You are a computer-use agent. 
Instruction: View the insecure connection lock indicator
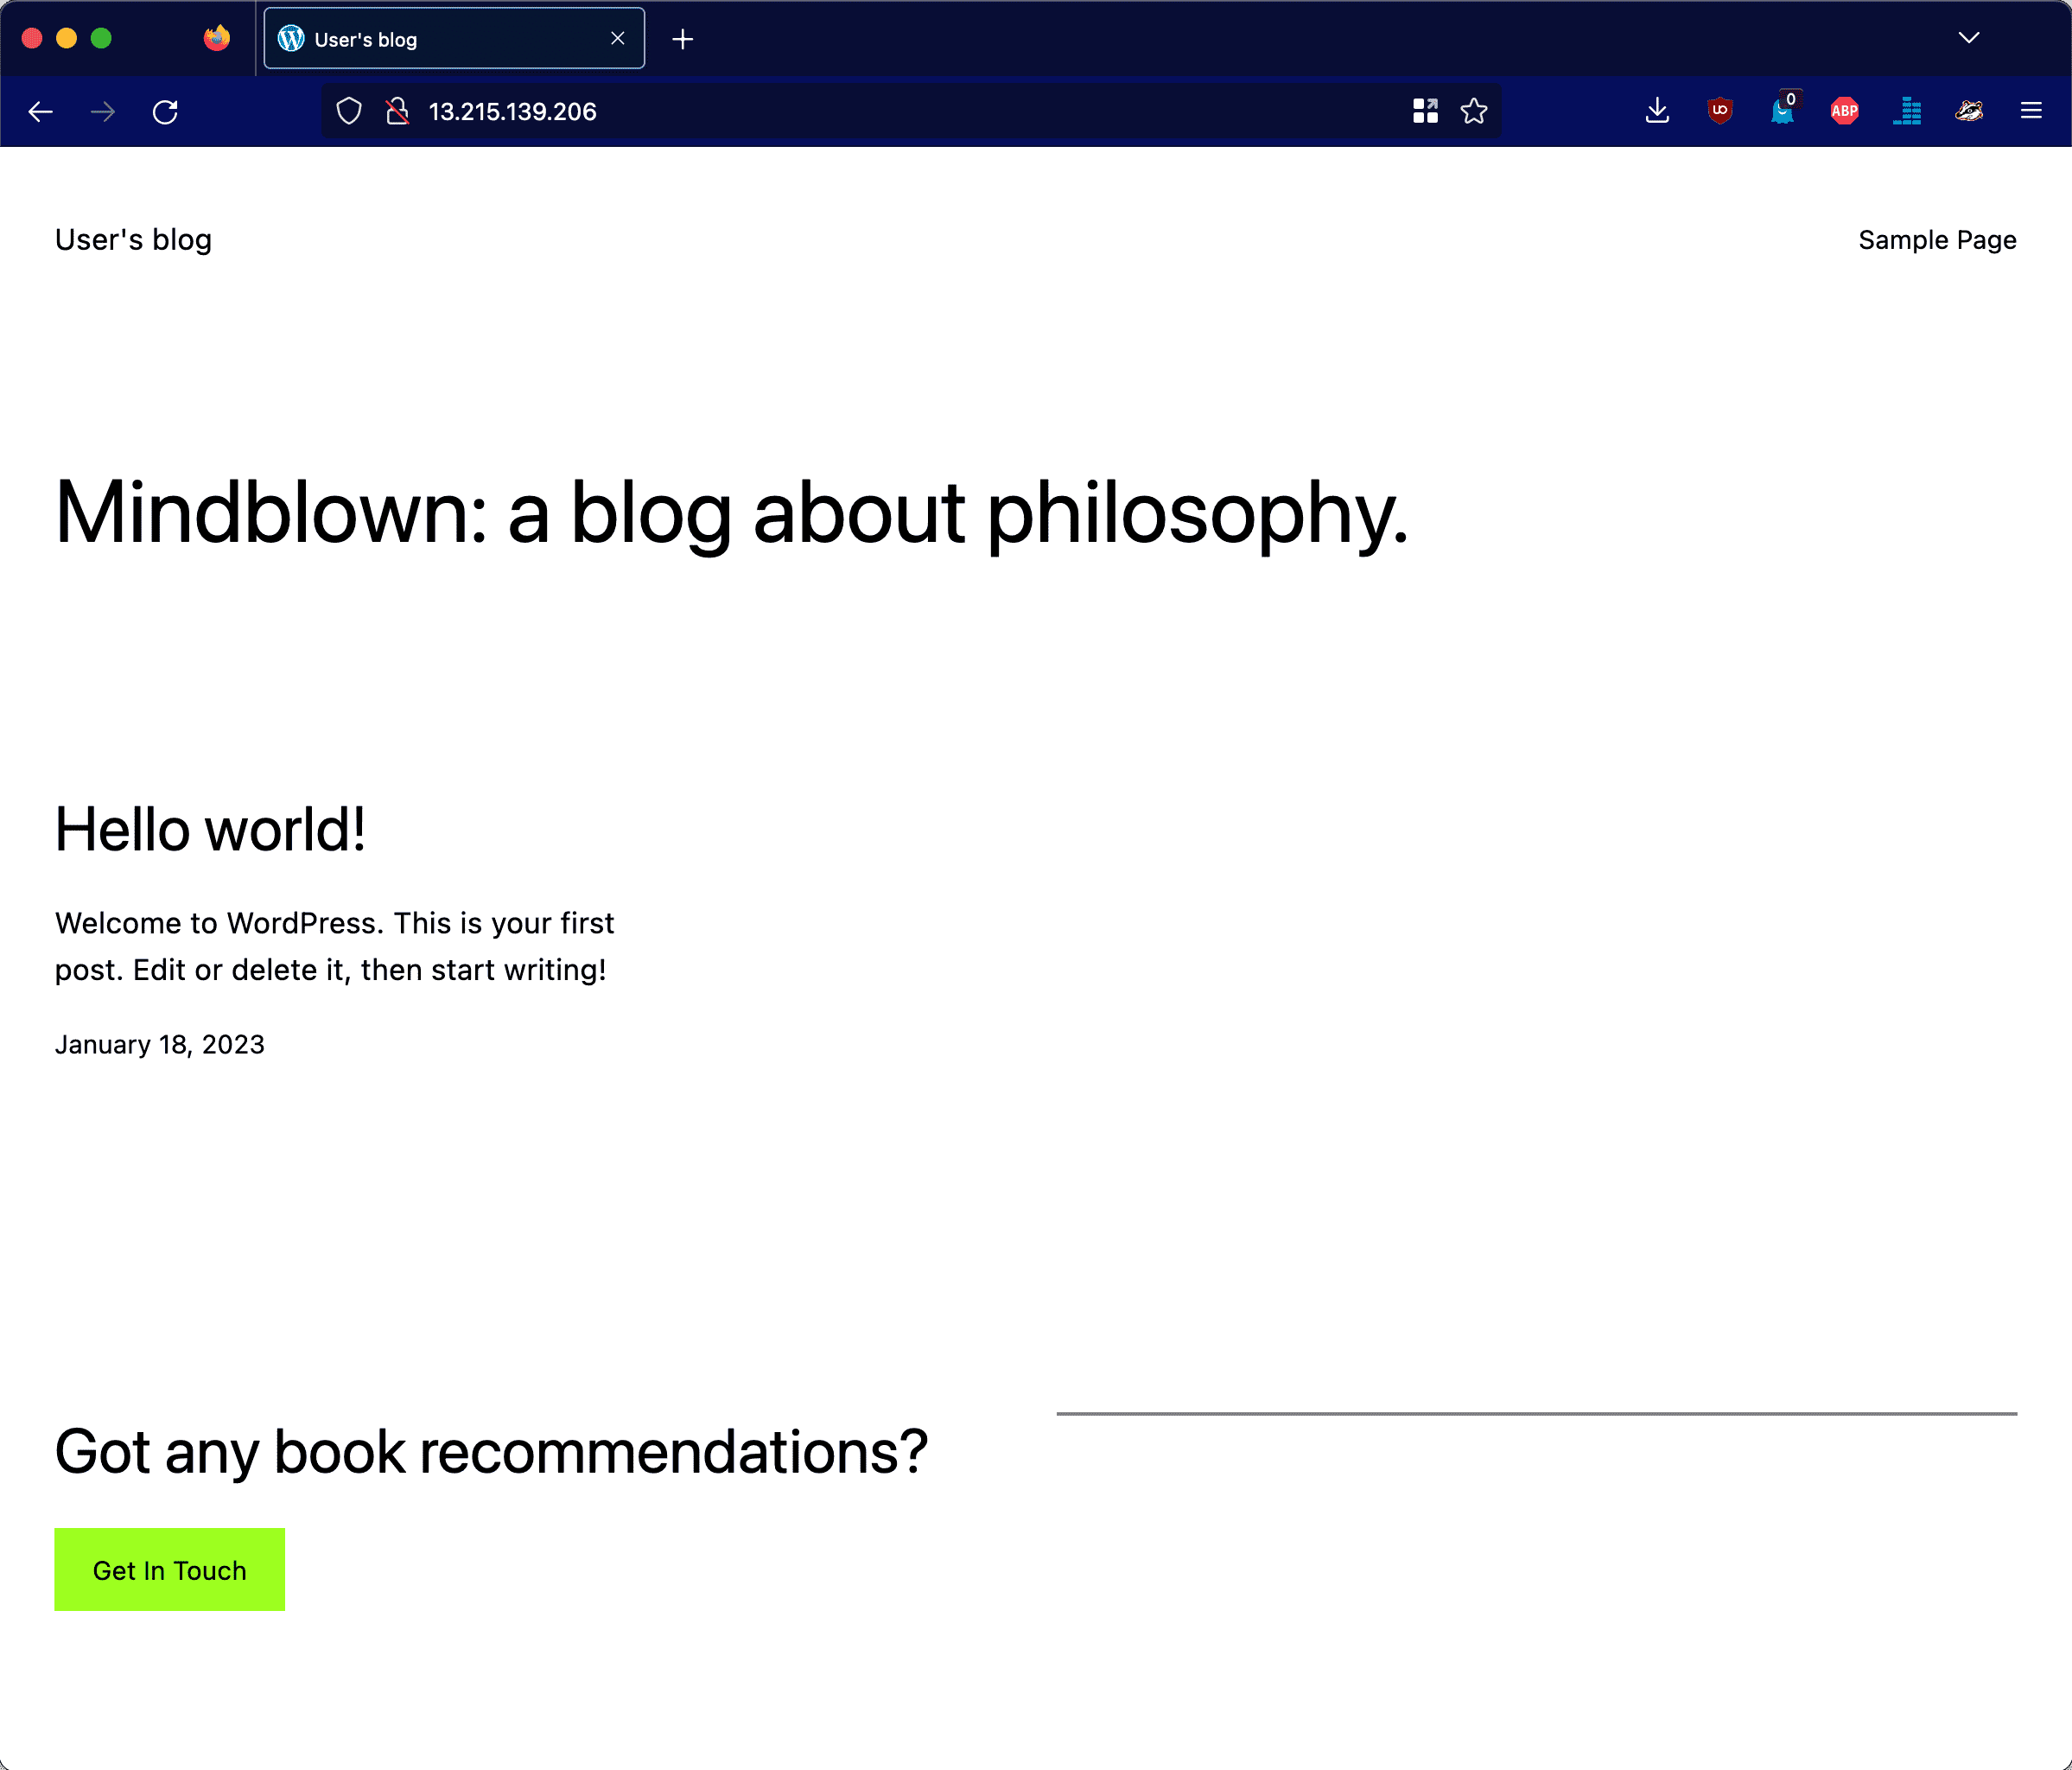click(x=397, y=111)
